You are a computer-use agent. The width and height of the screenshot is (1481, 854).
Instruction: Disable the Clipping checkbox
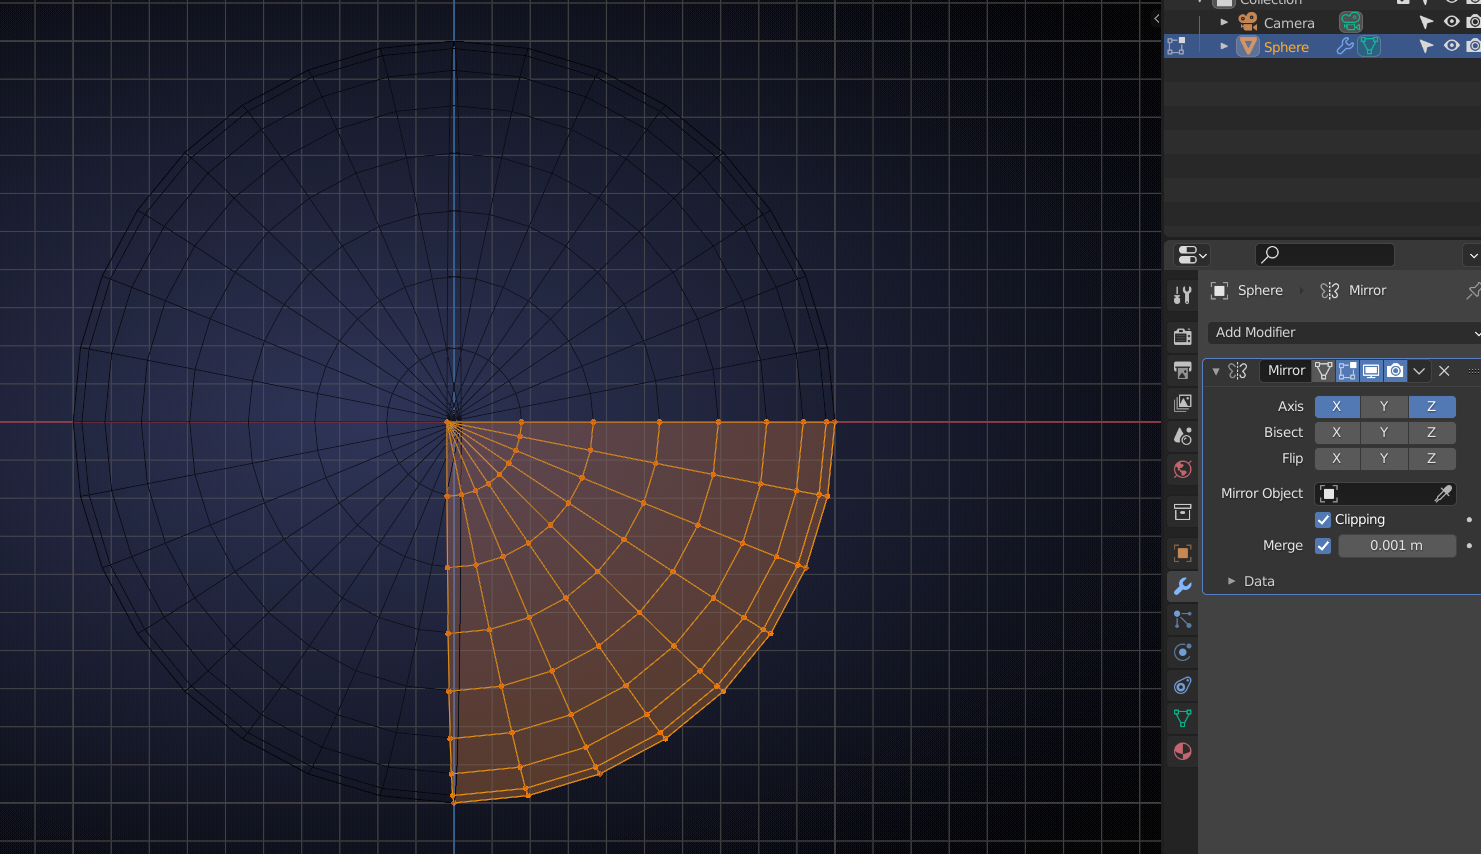[1322, 519]
